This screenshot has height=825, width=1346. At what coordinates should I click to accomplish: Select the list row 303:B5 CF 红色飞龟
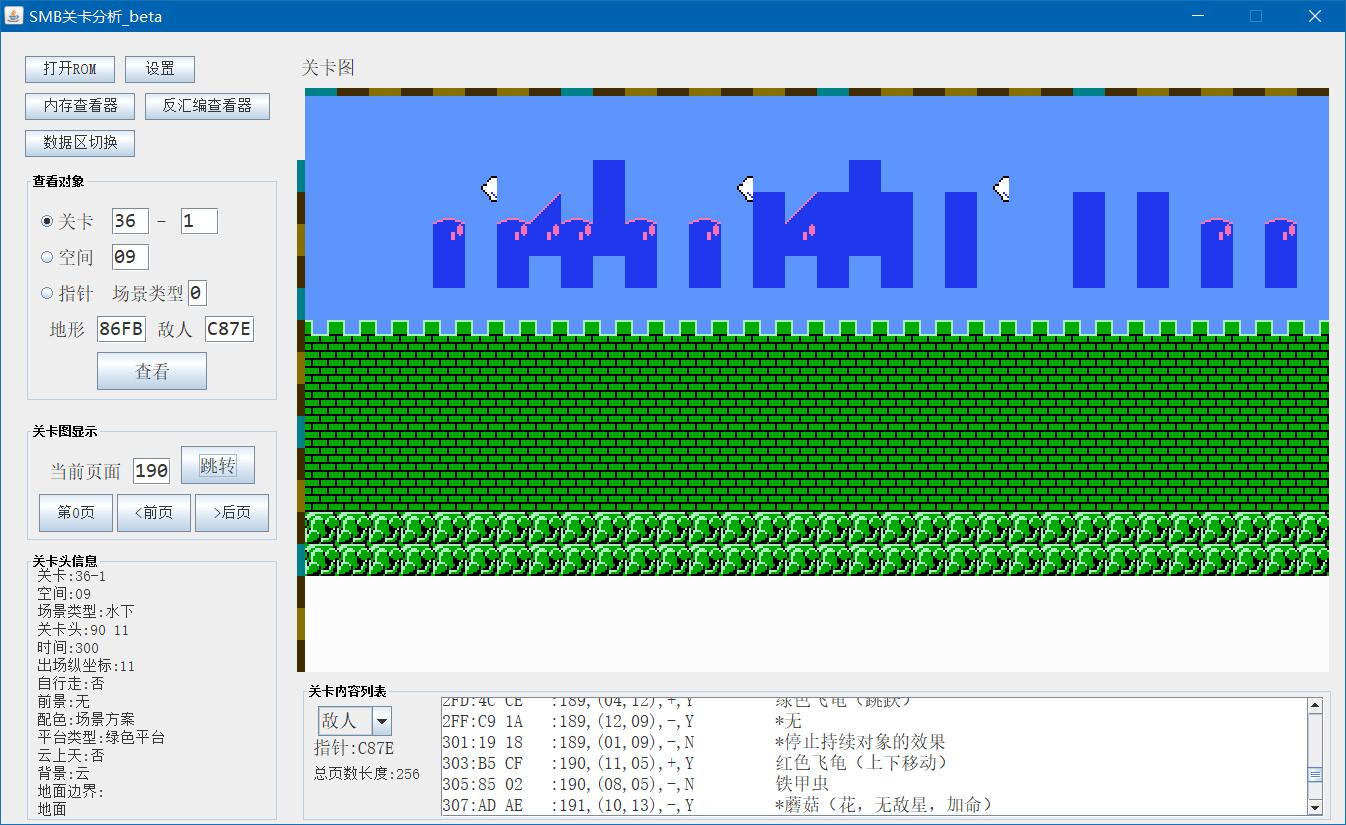point(874,763)
